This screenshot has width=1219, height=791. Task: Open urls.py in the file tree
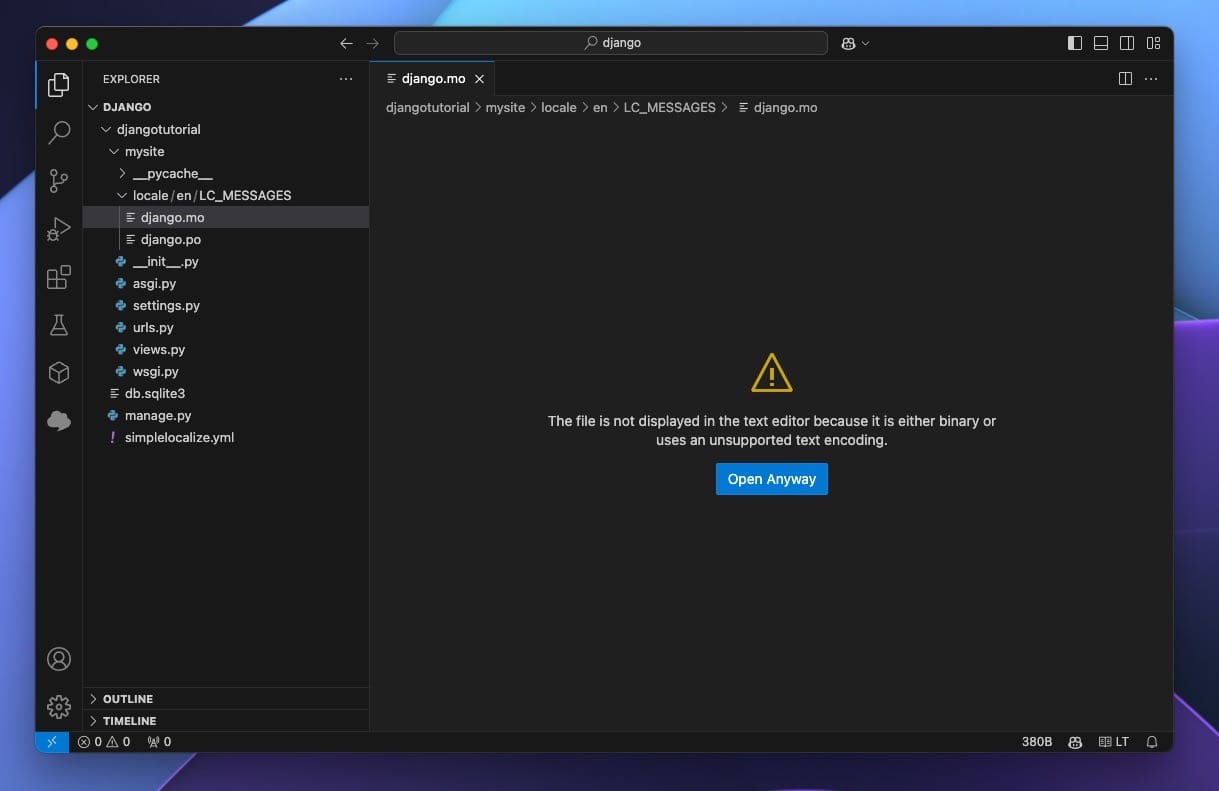click(x=226, y=327)
